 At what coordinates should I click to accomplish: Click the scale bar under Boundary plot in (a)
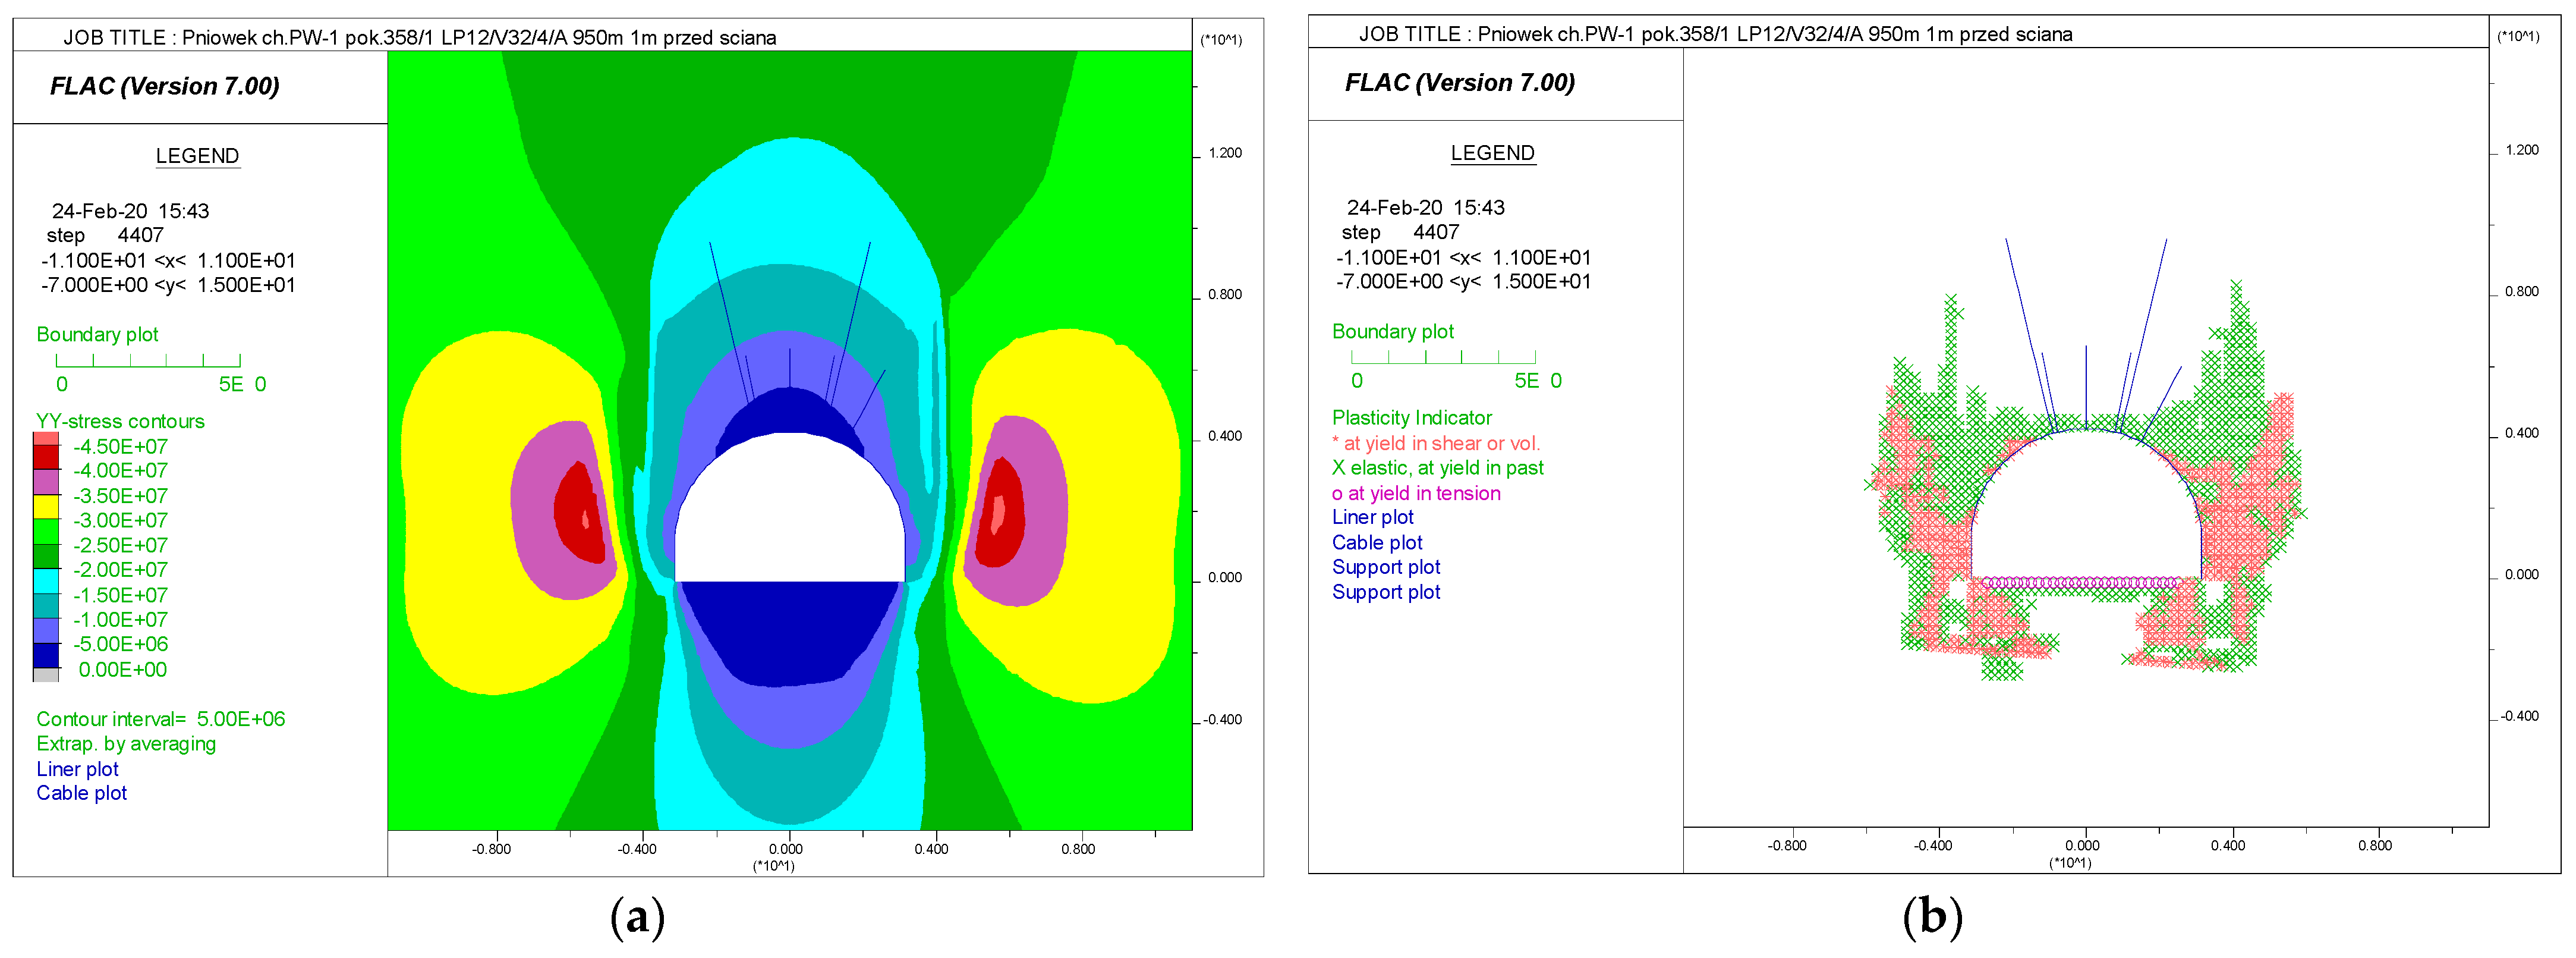[x=148, y=360]
